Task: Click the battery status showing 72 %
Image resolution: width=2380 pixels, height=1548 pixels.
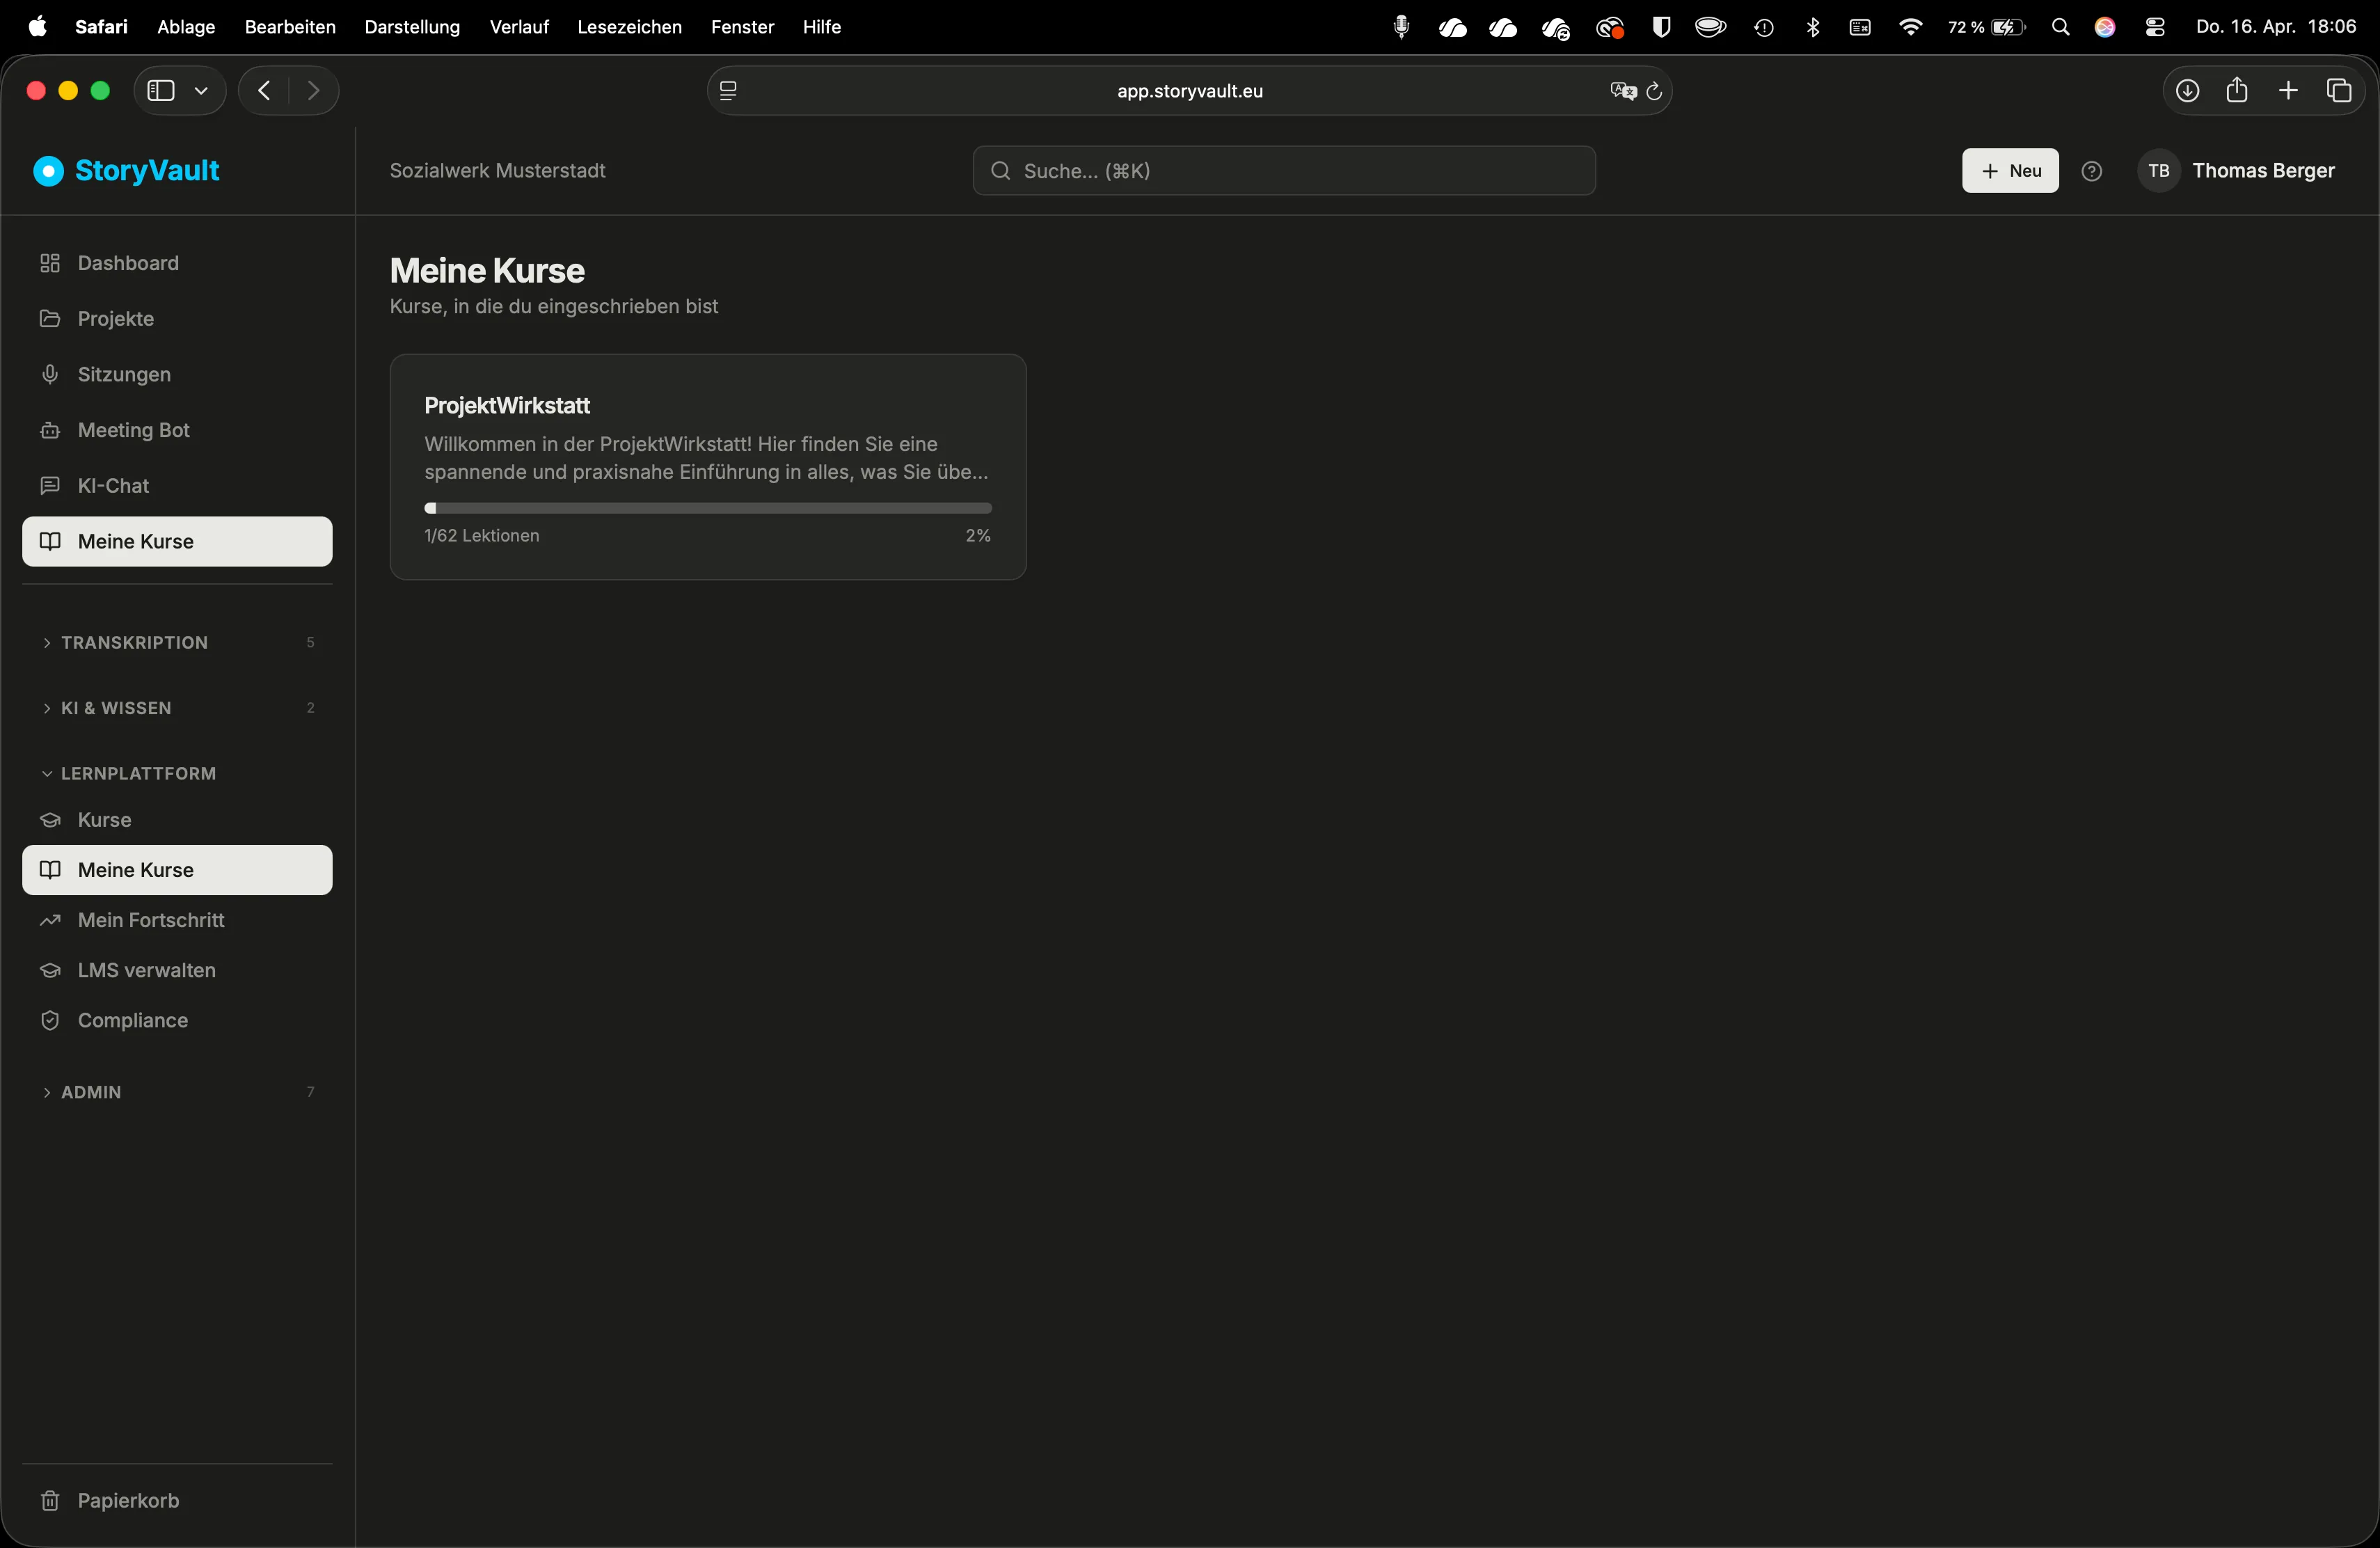Action: (1986, 28)
